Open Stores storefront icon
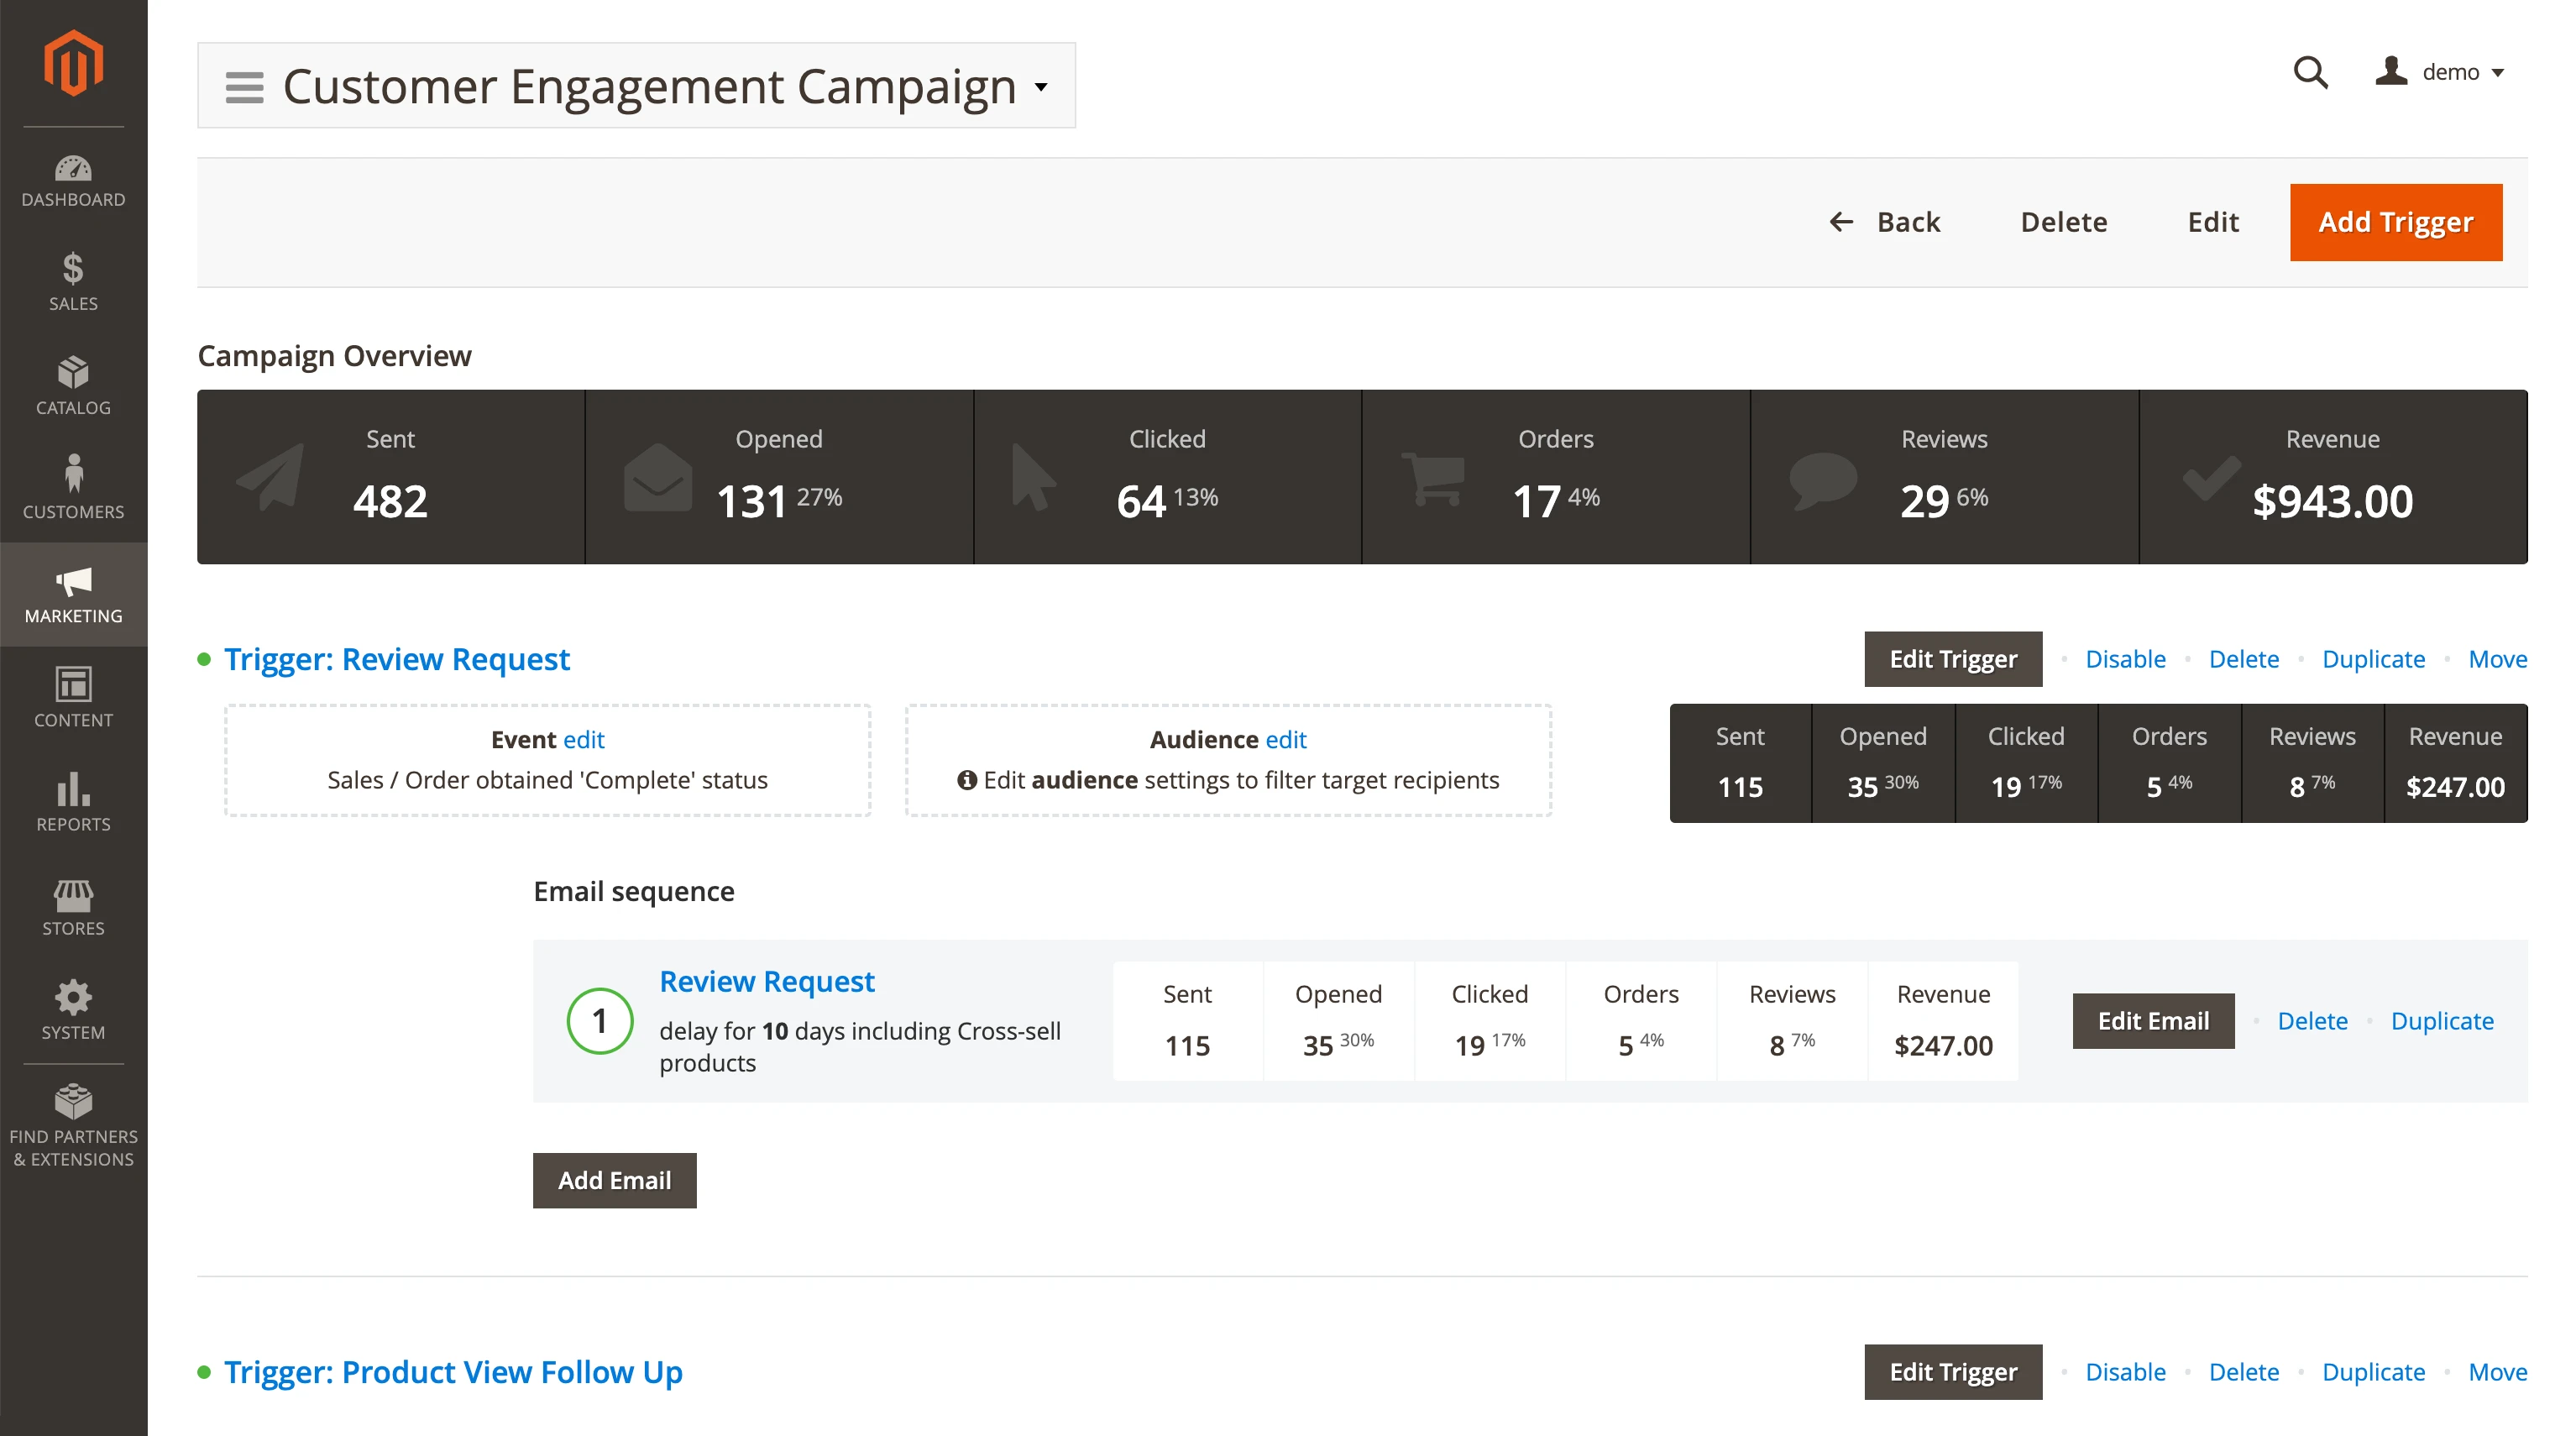Image resolution: width=2576 pixels, height=1436 pixels. coord(73,895)
